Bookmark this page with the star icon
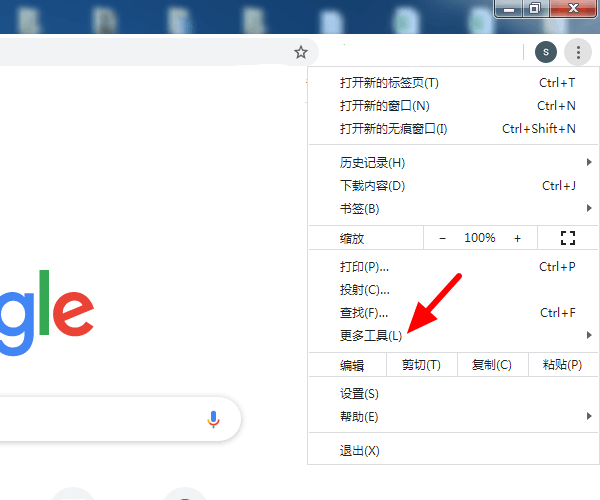 pyautogui.click(x=301, y=52)
